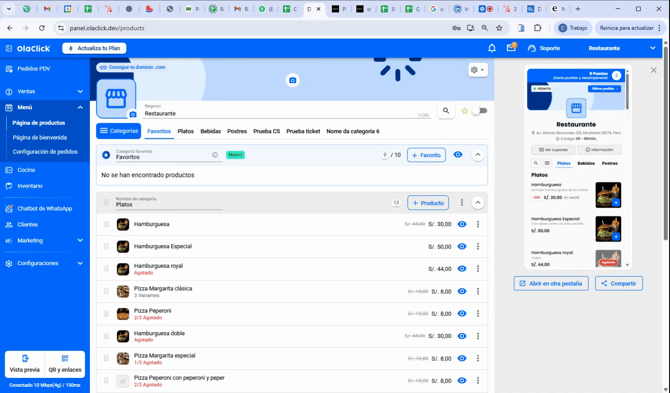This screenshot has width=670, height=393.
Task: Toggle visibility of Pizza Margarita especial
Action: 462,358
